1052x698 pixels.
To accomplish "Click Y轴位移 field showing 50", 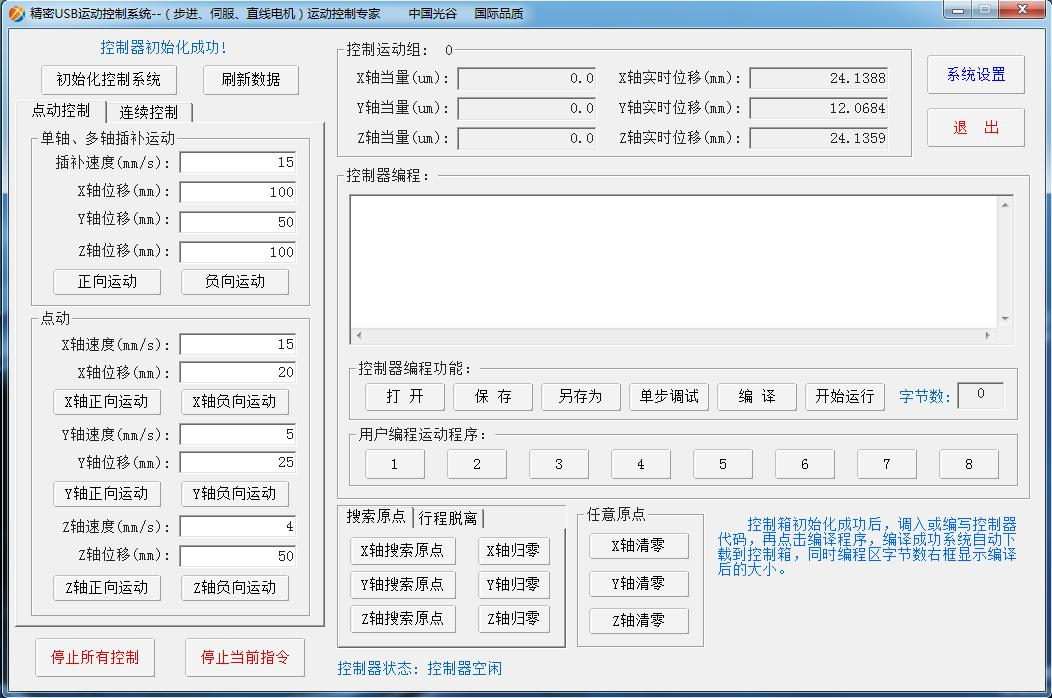I will pyautogui.click(x=238, y=222).
